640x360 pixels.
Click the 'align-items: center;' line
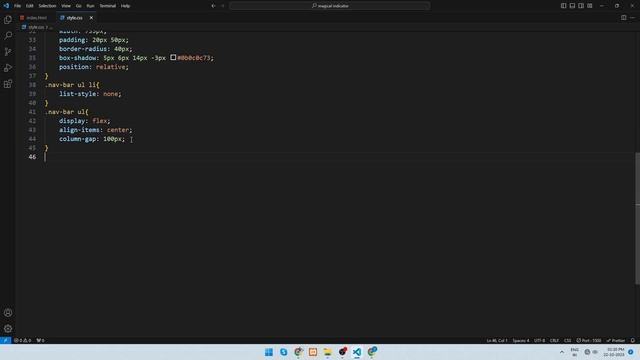pyautogui.click(x=96, y=130)
